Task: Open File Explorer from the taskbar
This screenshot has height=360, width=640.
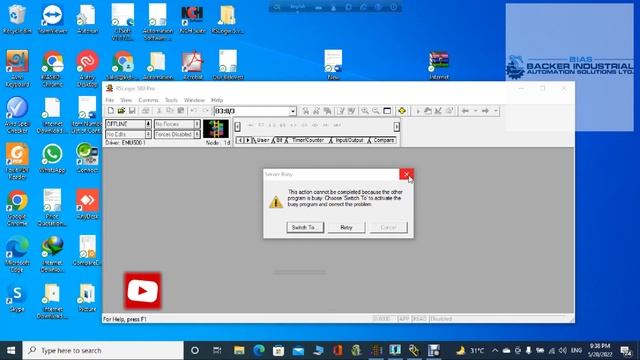Action: point(239,350)
